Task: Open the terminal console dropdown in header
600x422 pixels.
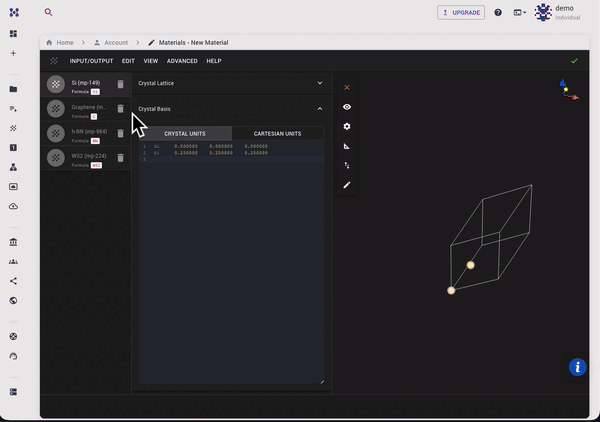Action: pyautogui.click(x=520, y=13)
